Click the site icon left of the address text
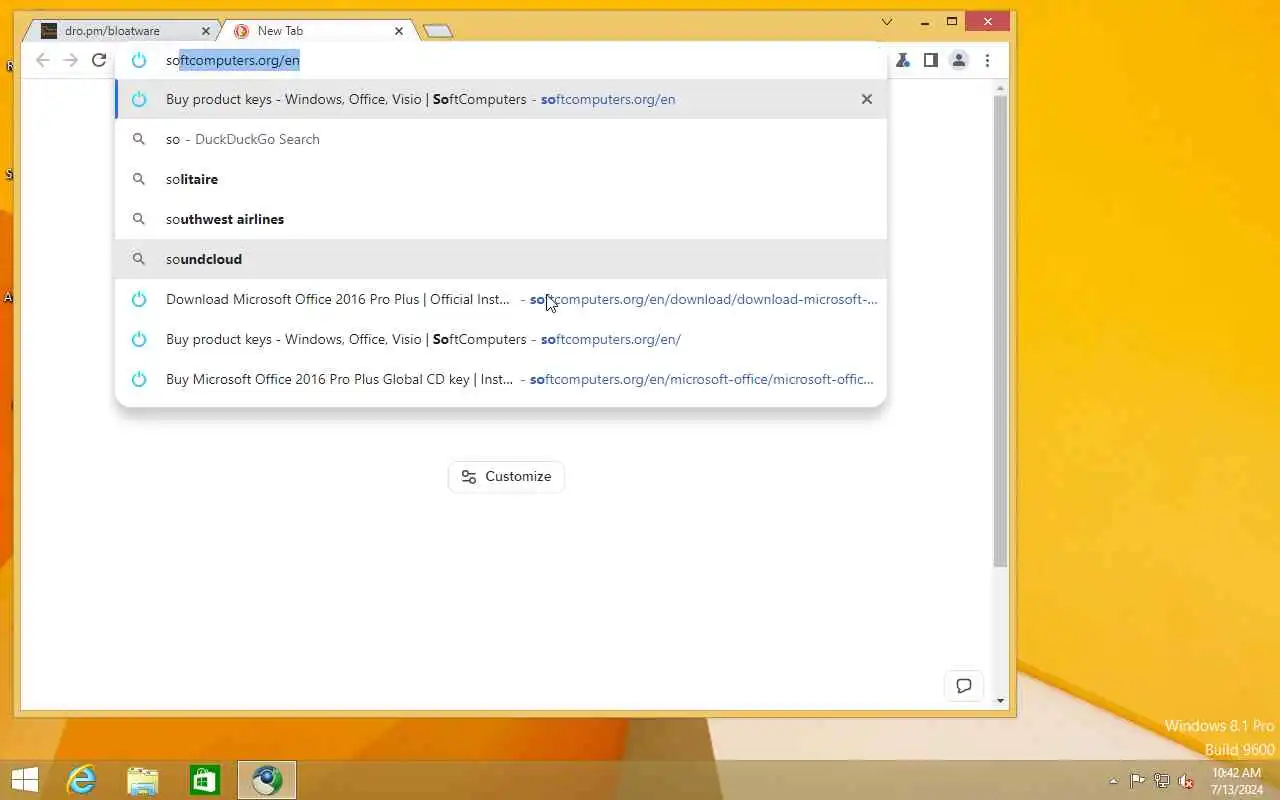 pos(139,60)
